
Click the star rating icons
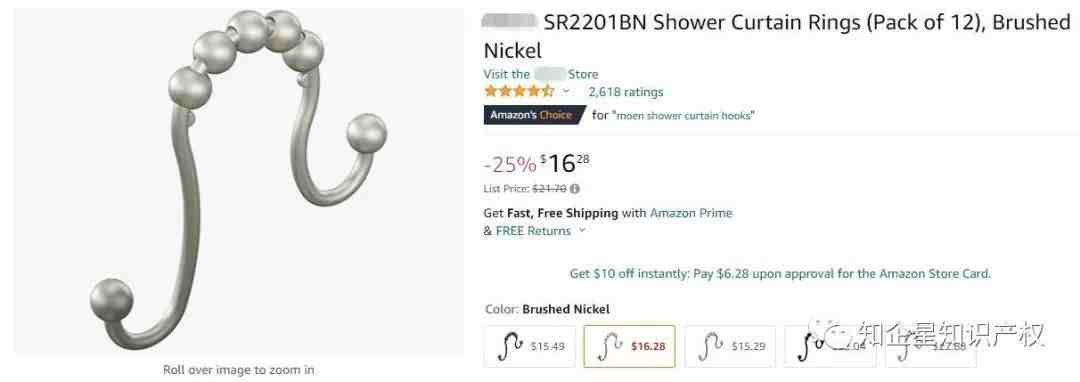click(519, 91)
